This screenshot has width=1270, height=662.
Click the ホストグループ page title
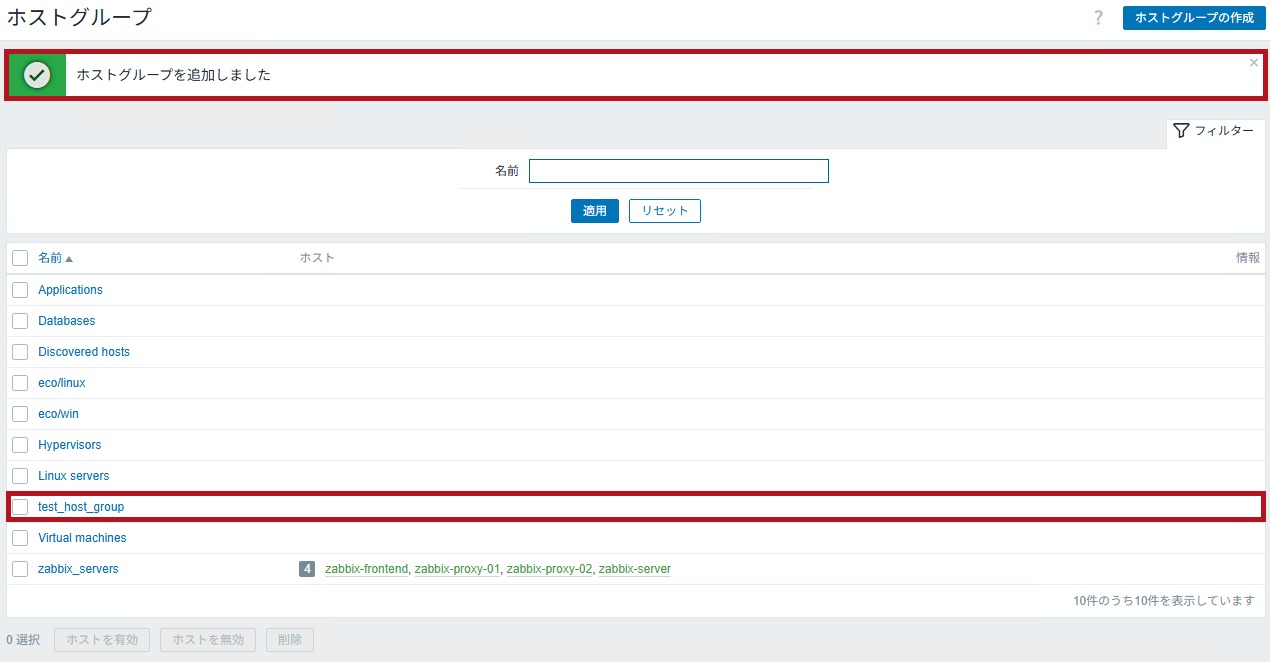tap(80, 17)
